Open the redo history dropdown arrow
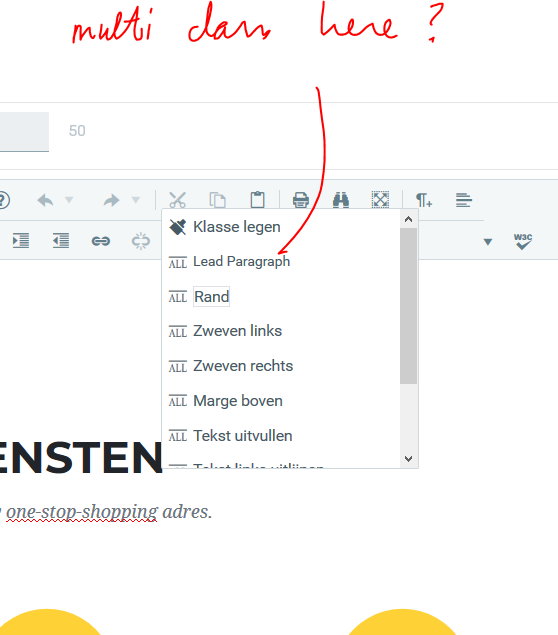The width and height of the screenshot is (558, 635). click(x=136, y=200)
